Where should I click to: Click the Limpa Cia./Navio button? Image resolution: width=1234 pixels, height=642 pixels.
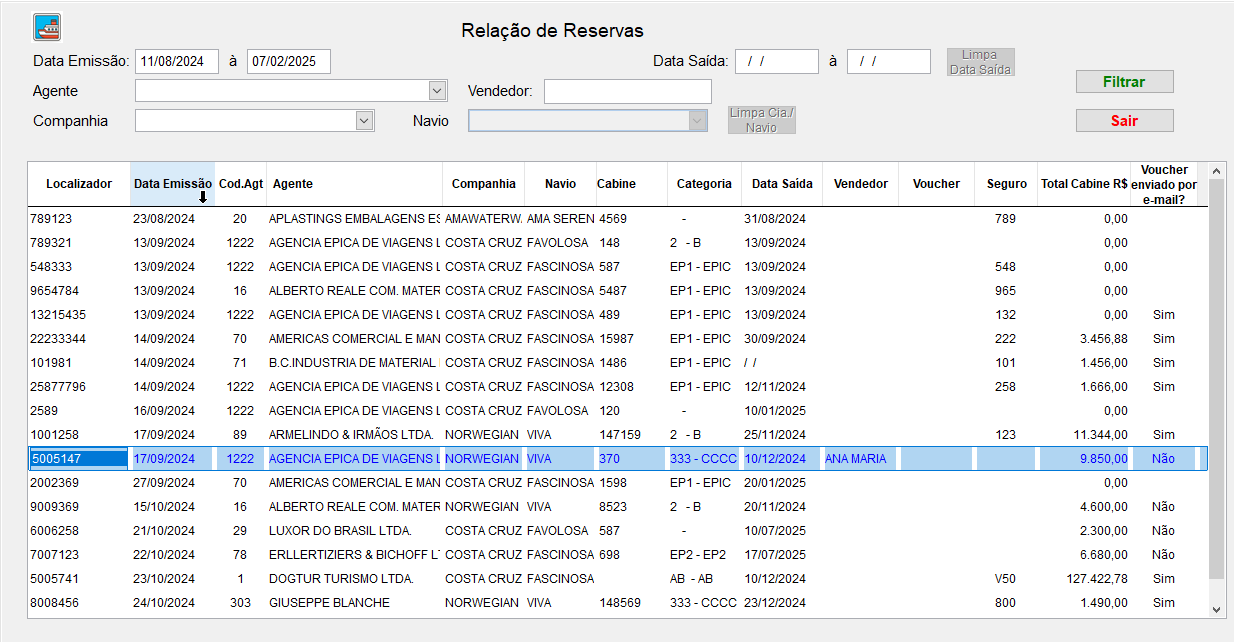[x=761, y=120]
